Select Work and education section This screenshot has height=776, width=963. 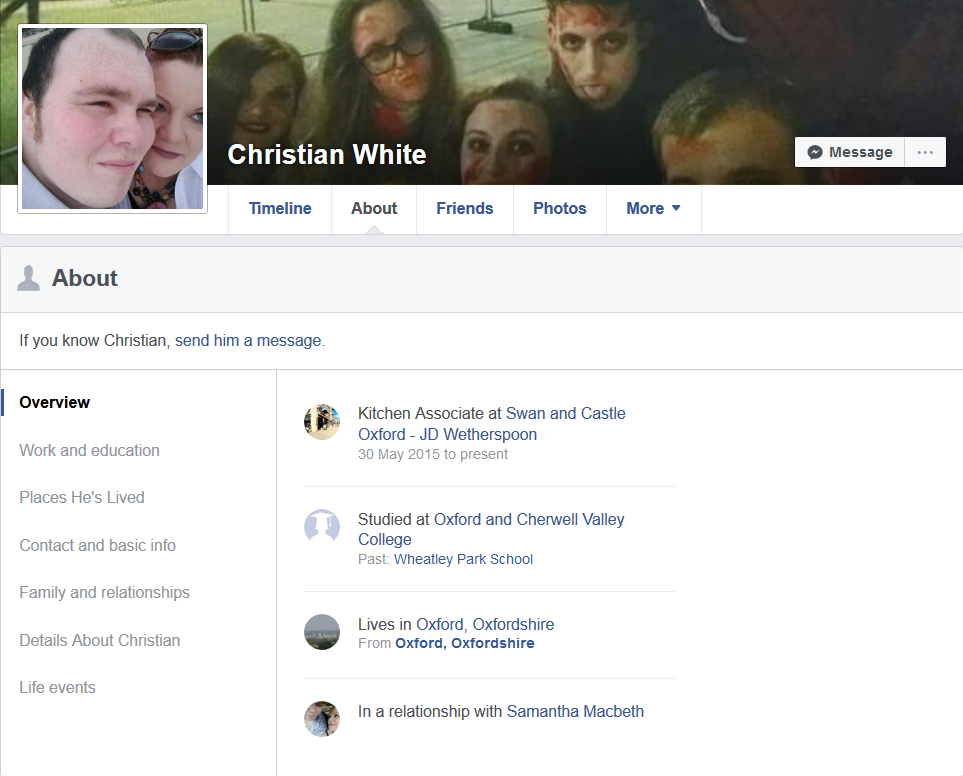[90, 450]
